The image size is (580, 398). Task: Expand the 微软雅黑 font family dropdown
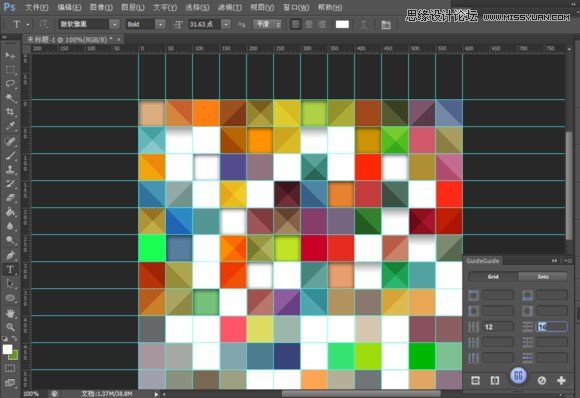coord(115,24)
